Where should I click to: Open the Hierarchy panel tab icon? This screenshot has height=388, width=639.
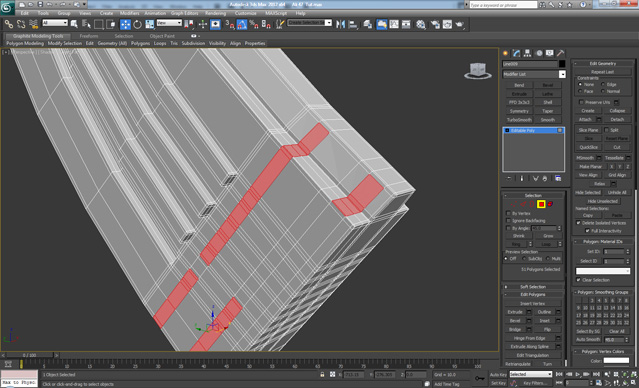tap(527, 53)
